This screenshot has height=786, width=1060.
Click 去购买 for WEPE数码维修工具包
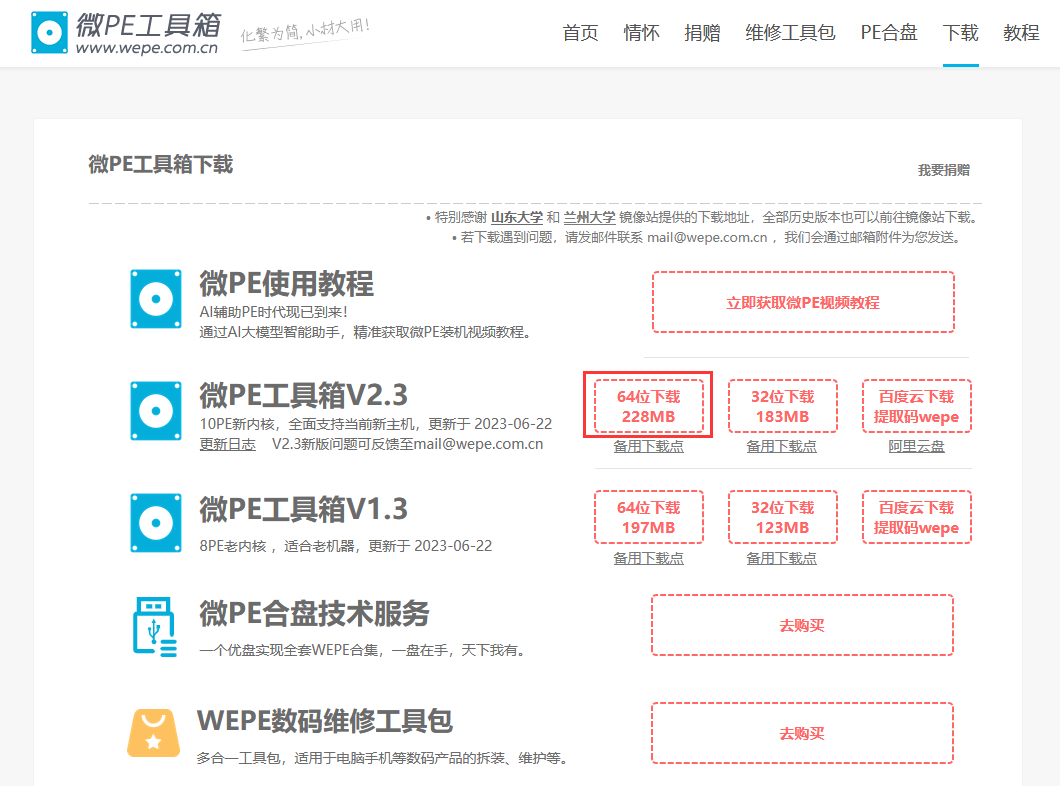click(x=802, y=733)
